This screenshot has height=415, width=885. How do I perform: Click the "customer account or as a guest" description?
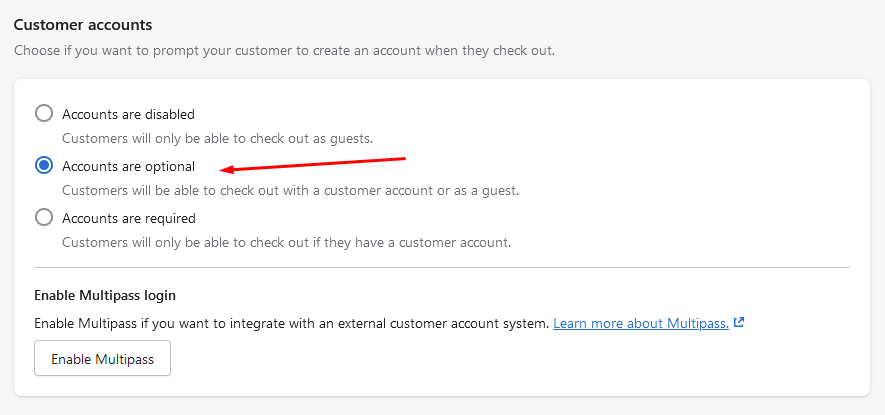[x=290, y=190]
